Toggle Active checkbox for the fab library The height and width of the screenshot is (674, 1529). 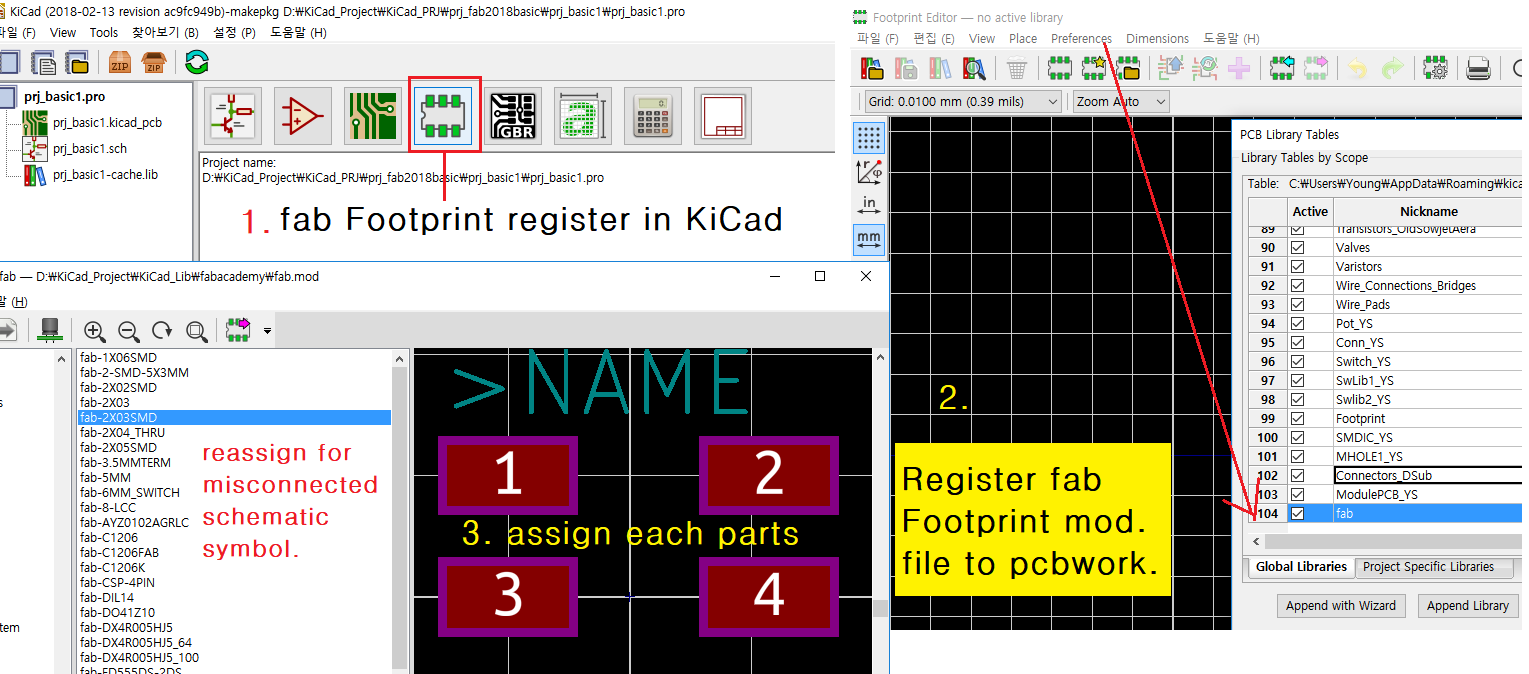click(1298, 514)
